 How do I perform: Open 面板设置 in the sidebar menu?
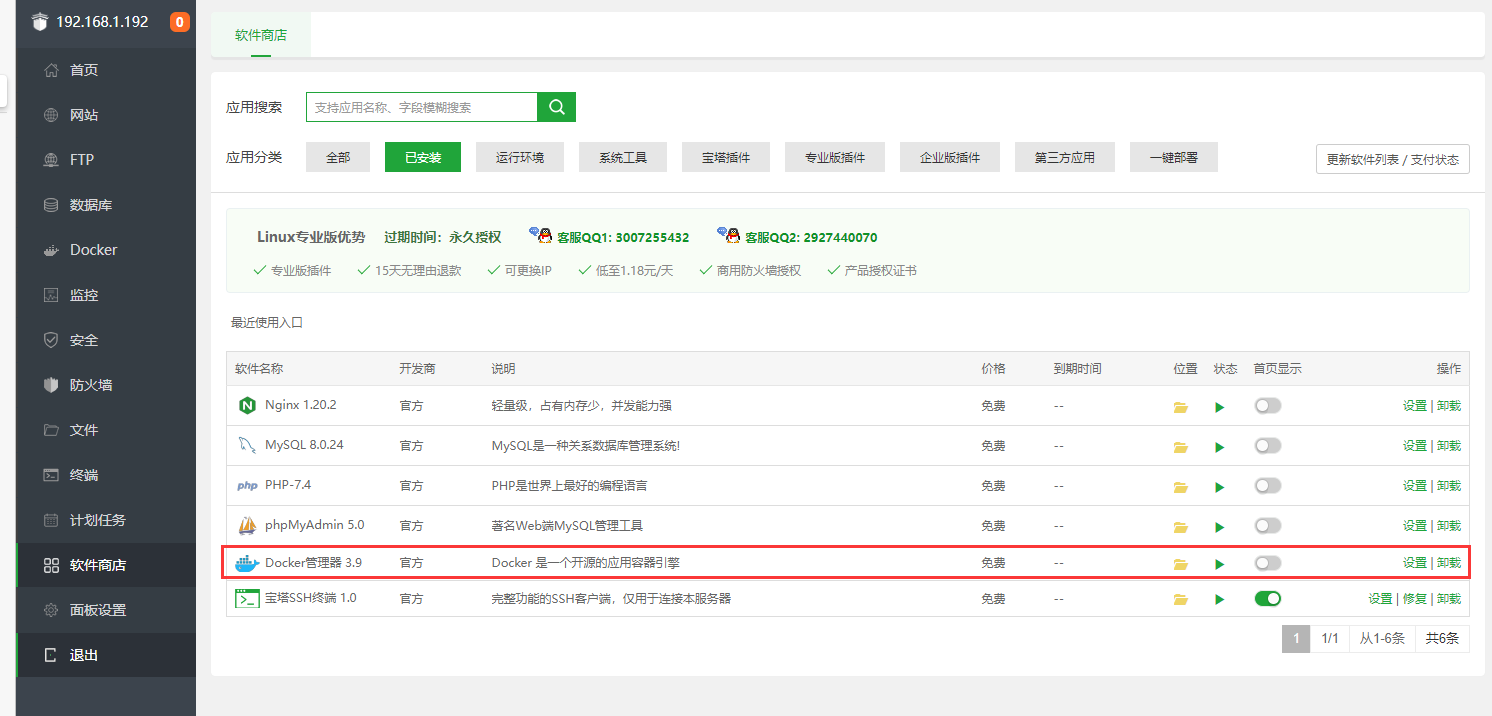tap(106, 610)
